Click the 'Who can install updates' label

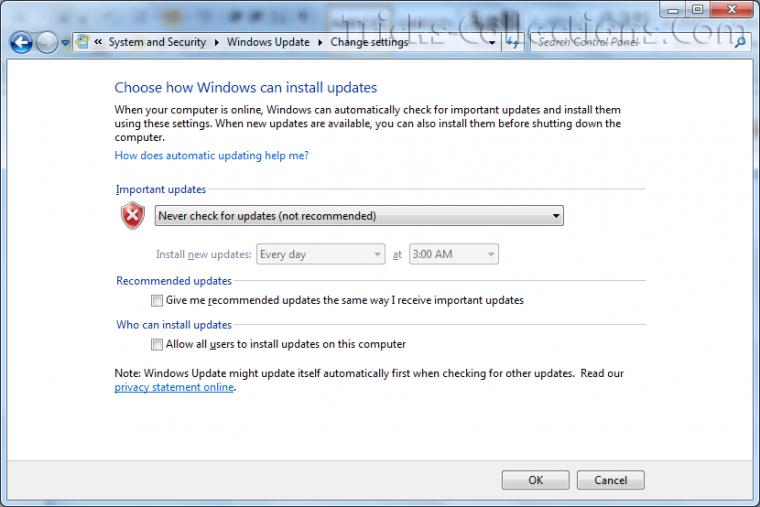(x=174, y=325)
